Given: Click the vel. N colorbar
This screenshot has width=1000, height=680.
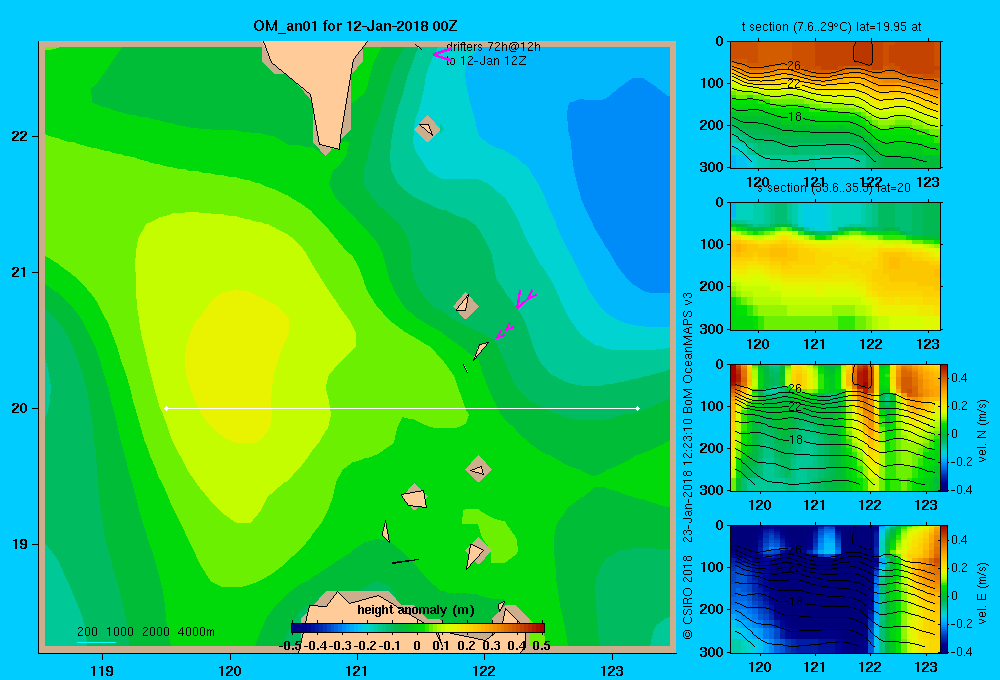Looking at the screenshot, I should click(x=944, y=427).
